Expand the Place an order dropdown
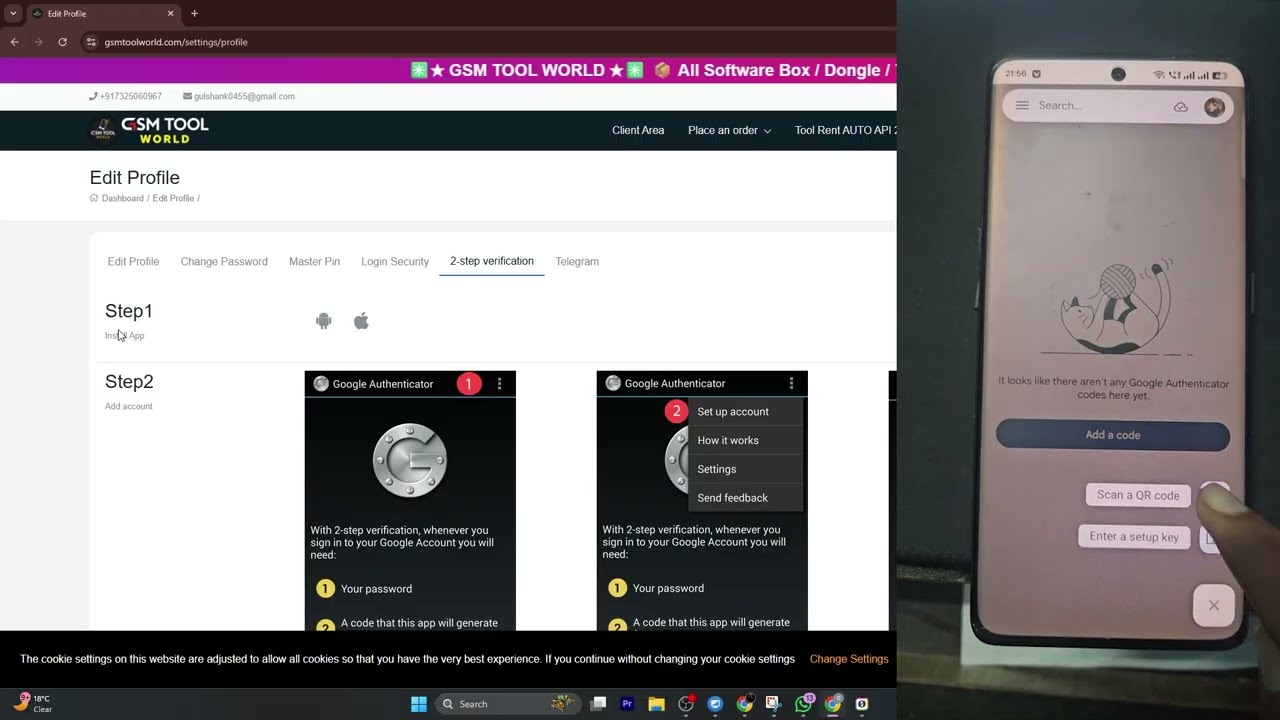This screenshot has height=720, width=1280. coord(729,130)
